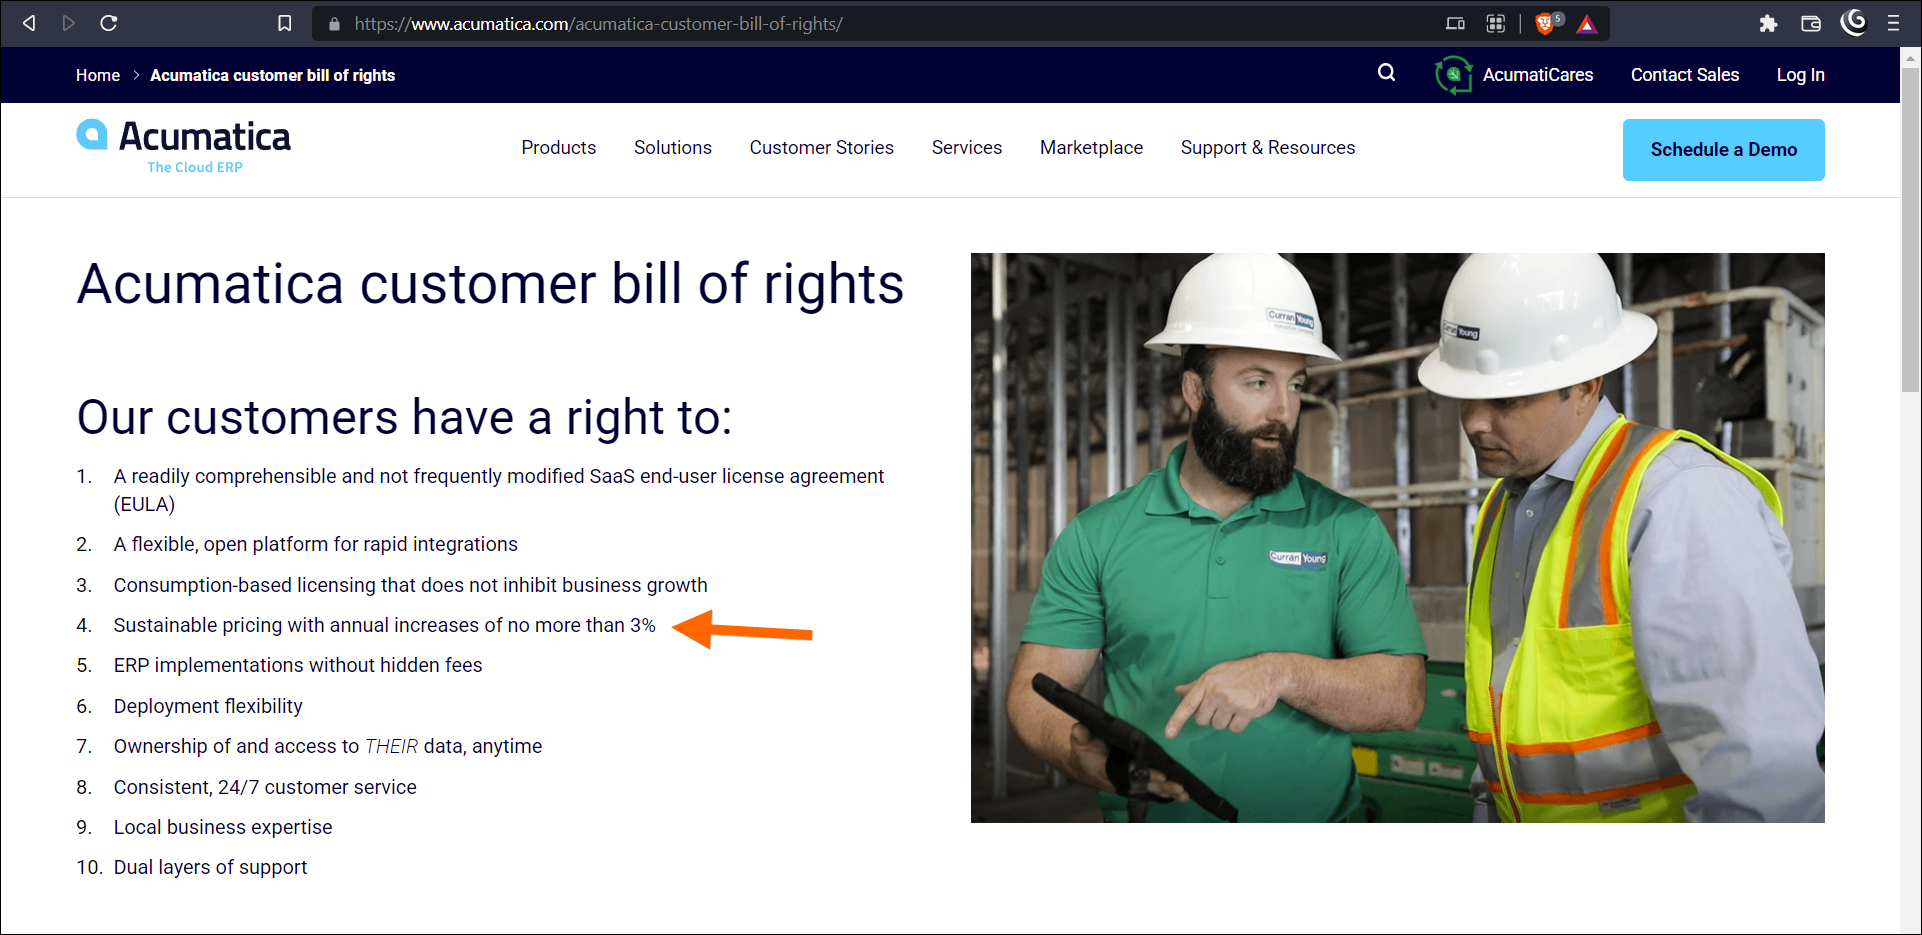Open the Brave Wallet icon
This screenshot has width=1922, height=935.
click(1810, 23)
